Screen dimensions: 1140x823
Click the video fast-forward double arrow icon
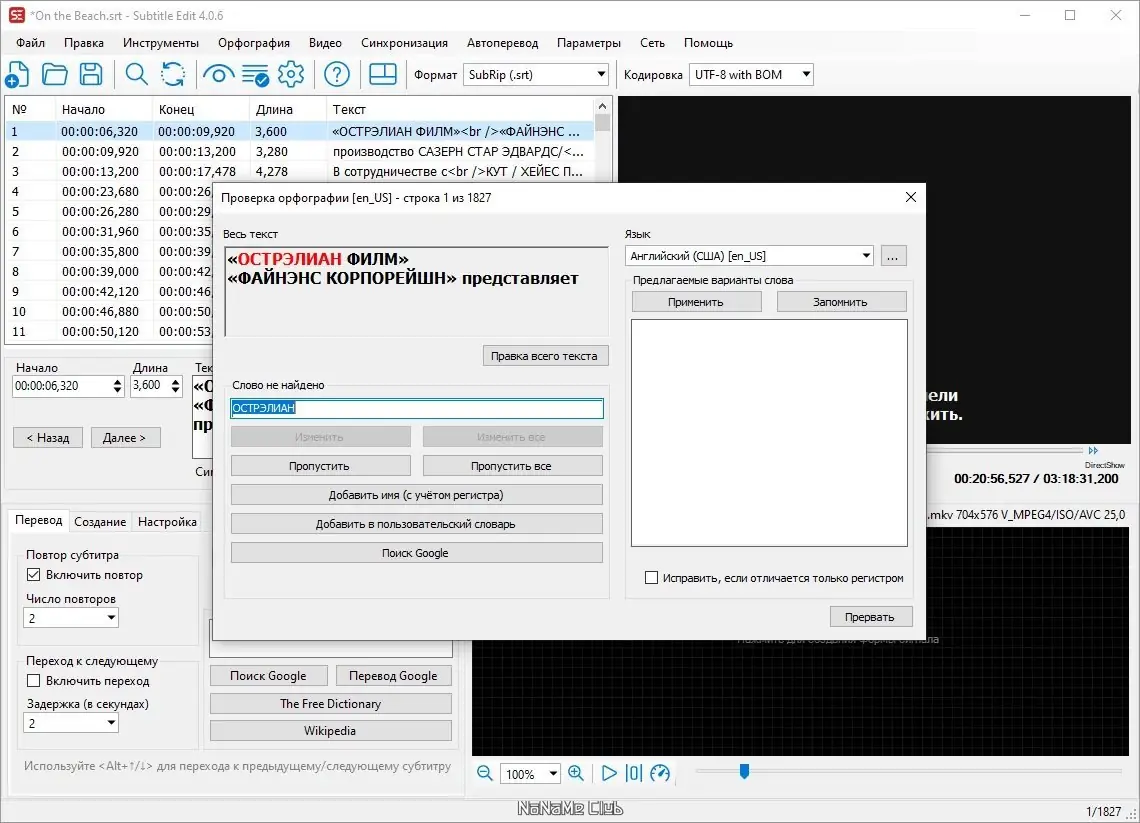pos(1093,451)
